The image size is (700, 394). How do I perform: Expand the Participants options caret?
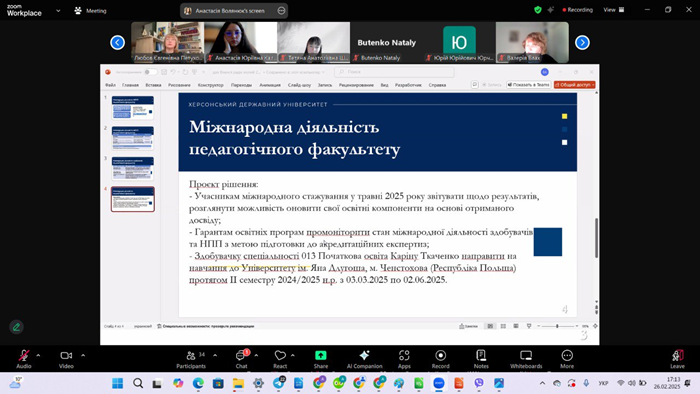[x=215, y=356]
